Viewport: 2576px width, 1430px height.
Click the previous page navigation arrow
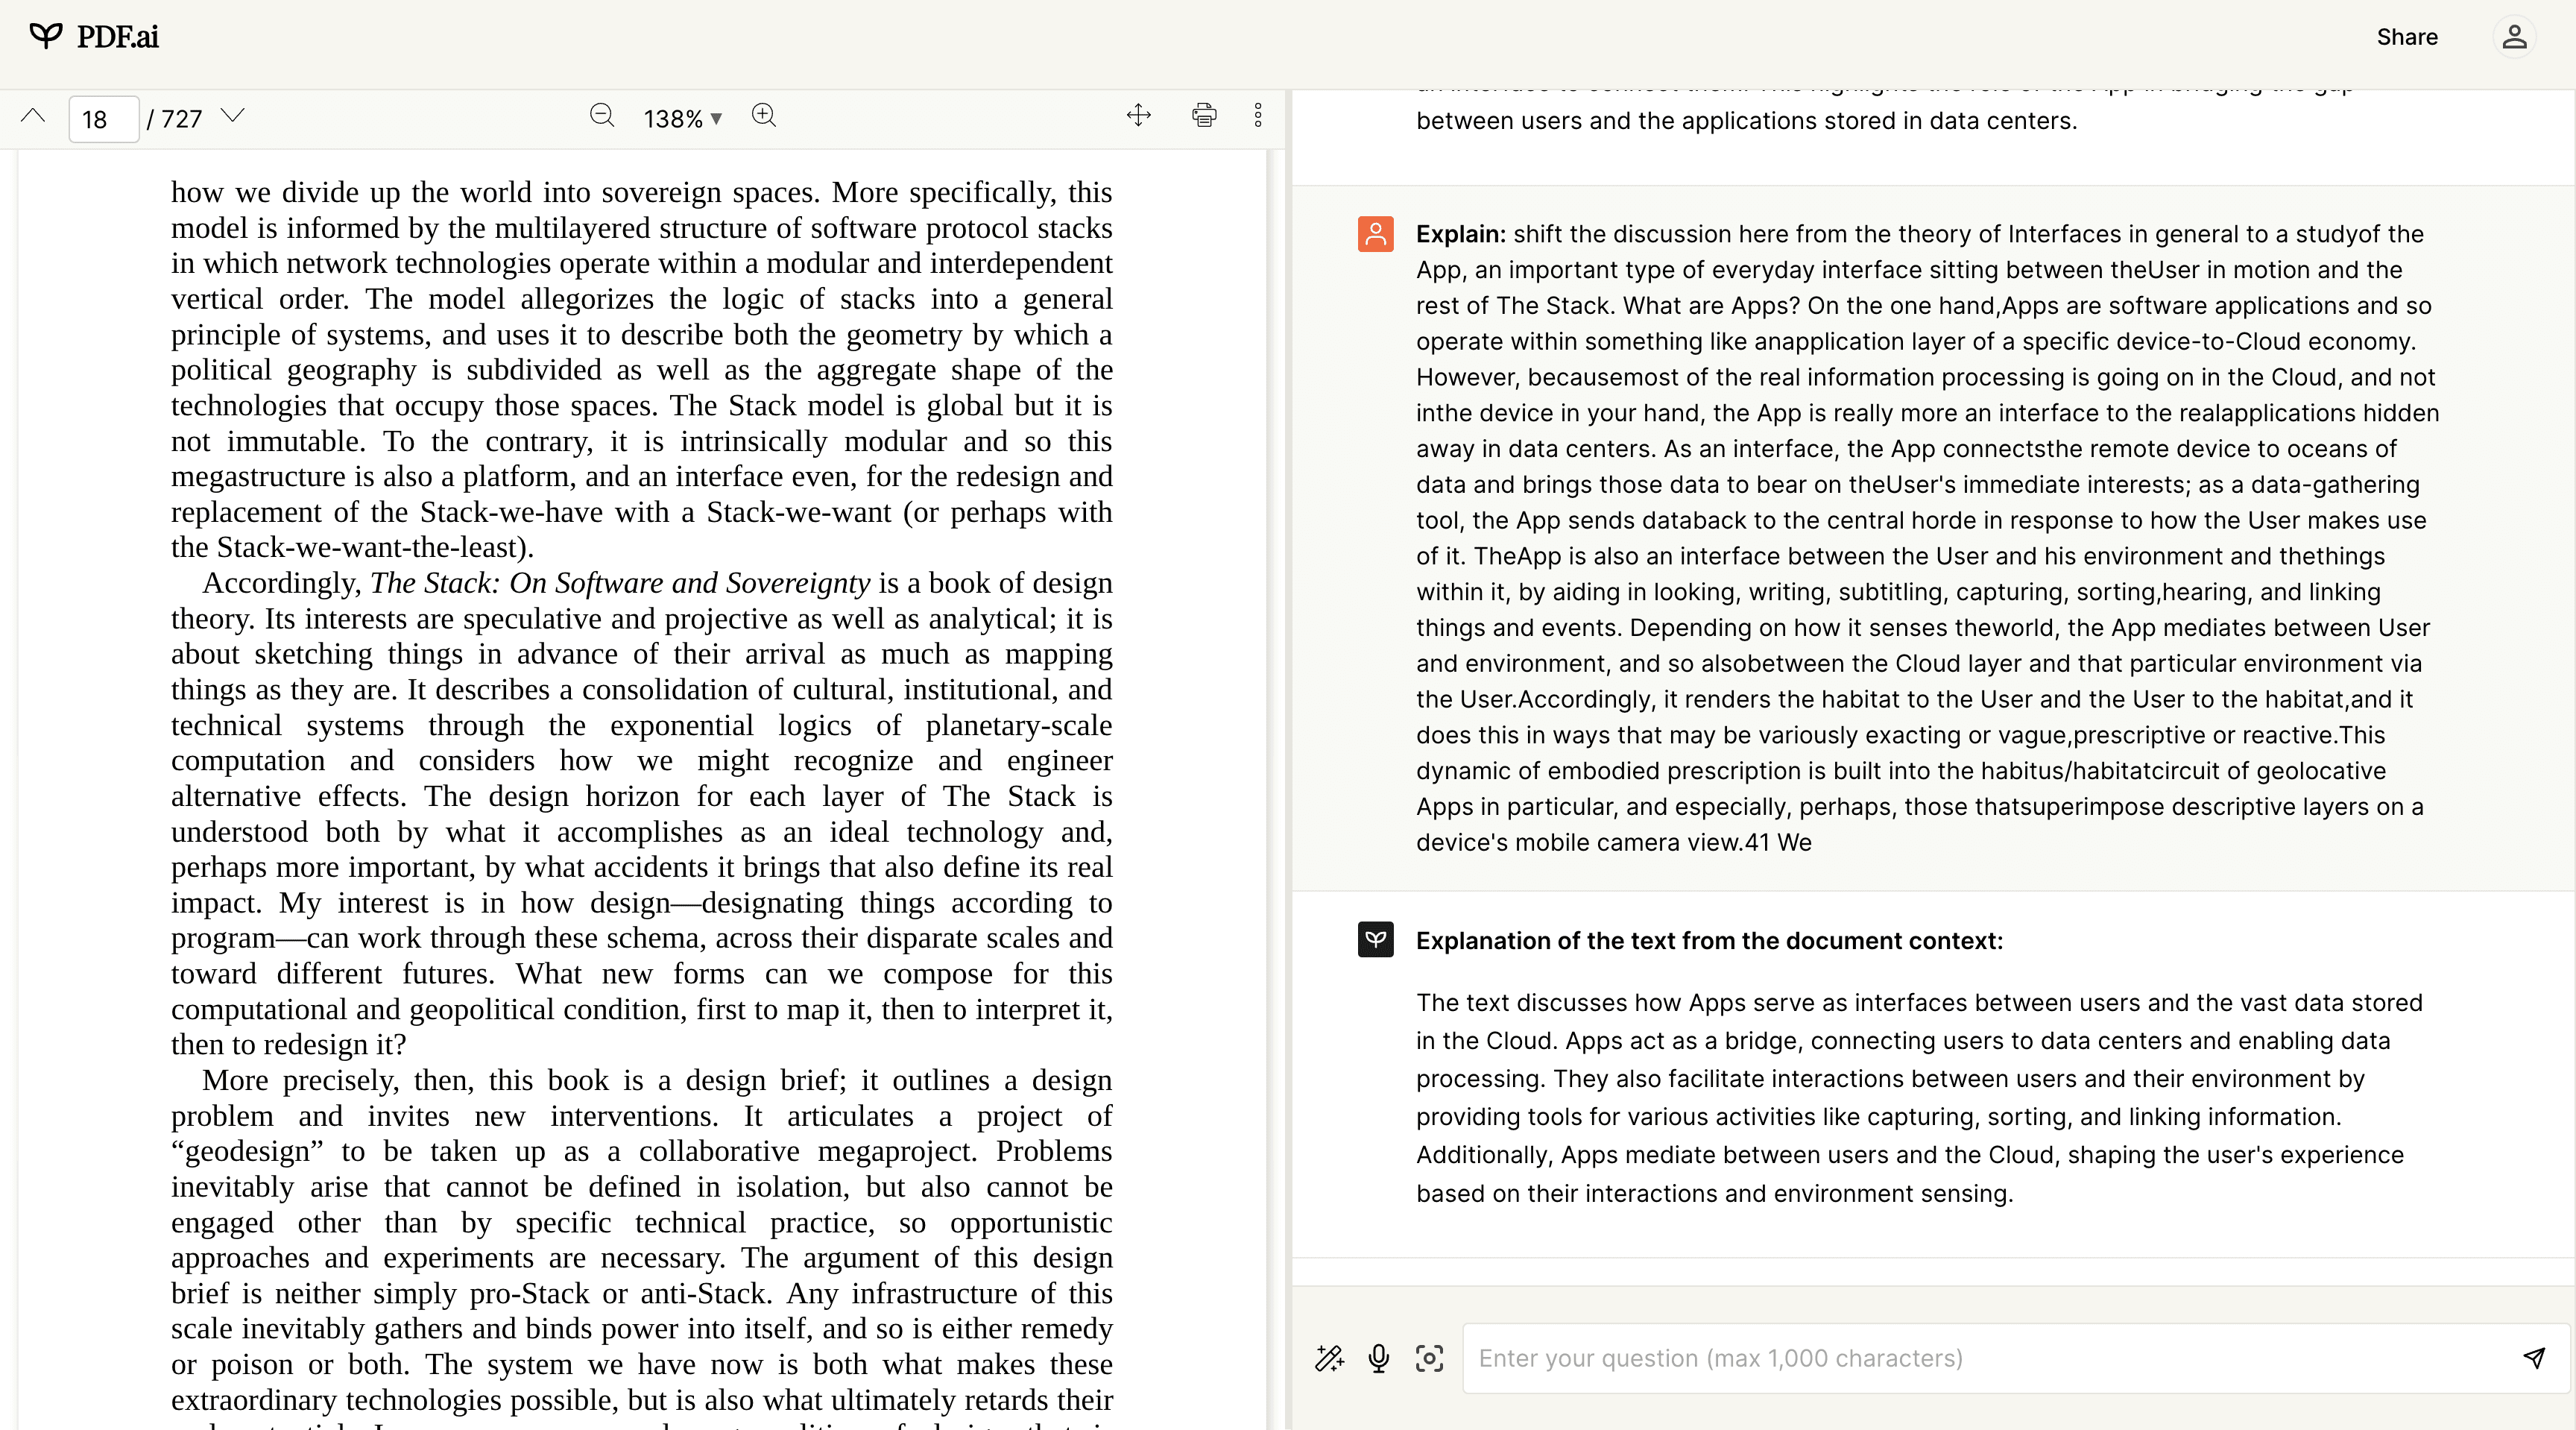coord(31,118)
